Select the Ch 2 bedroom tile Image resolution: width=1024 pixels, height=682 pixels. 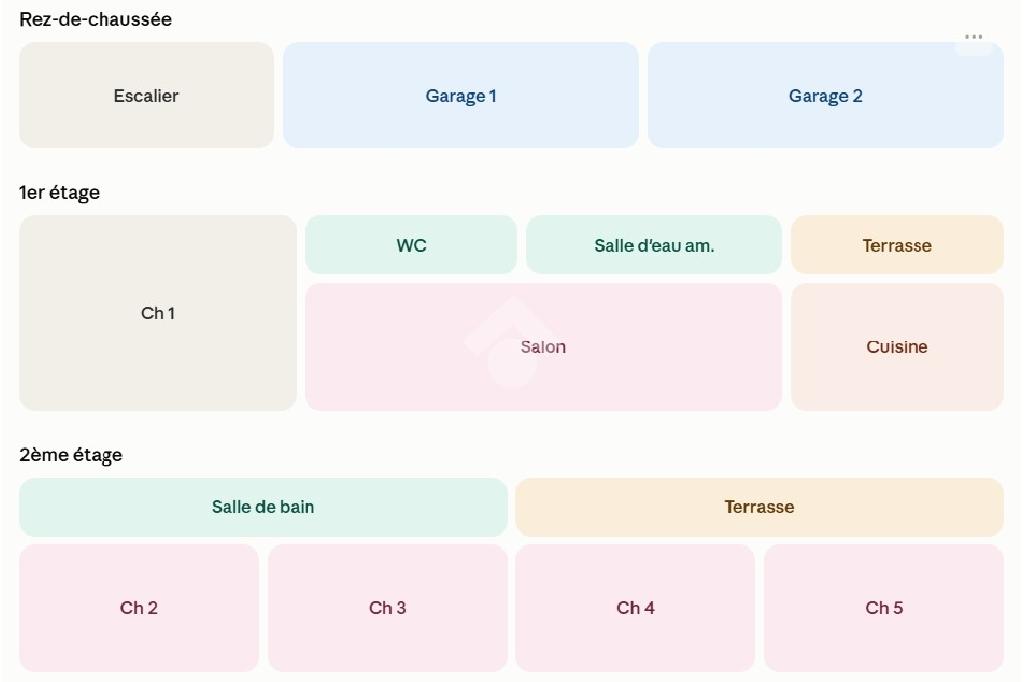(x=138, y=608)
